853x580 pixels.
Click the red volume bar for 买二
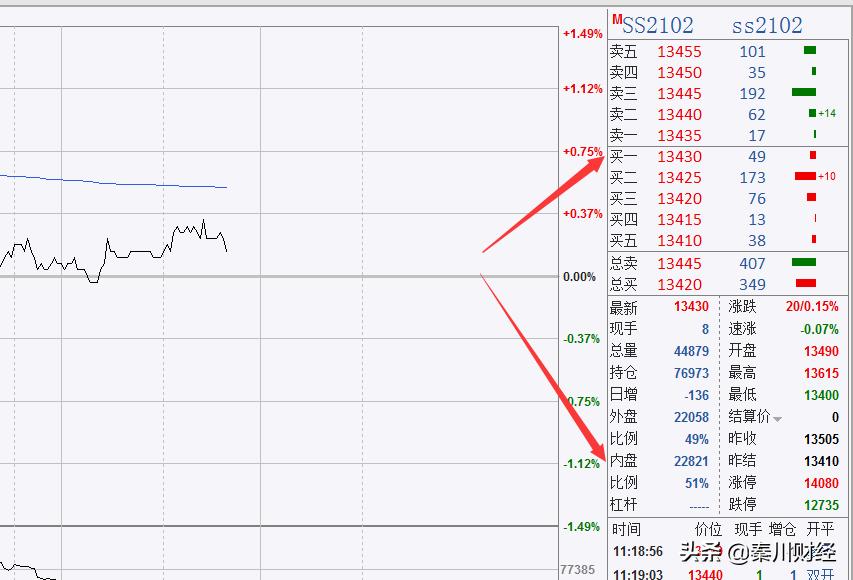pyautogui.click(x=805, y=176)
